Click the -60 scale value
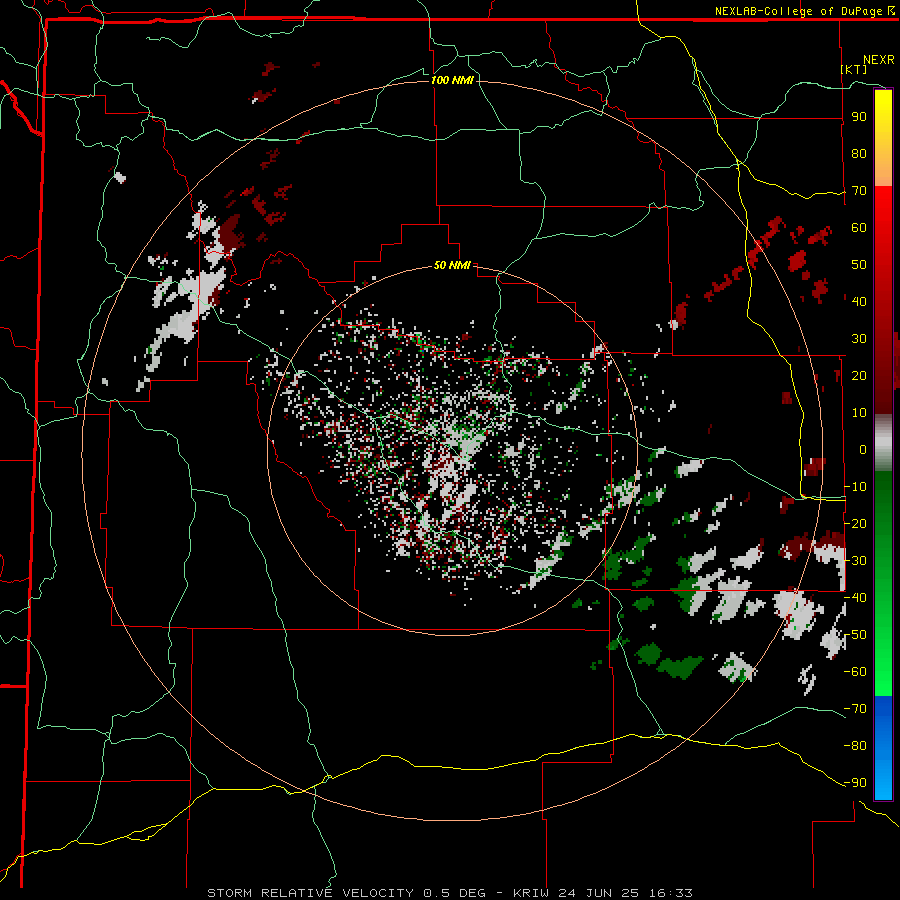The height and width of the screenshot is (900, 900). pos(855,672)
